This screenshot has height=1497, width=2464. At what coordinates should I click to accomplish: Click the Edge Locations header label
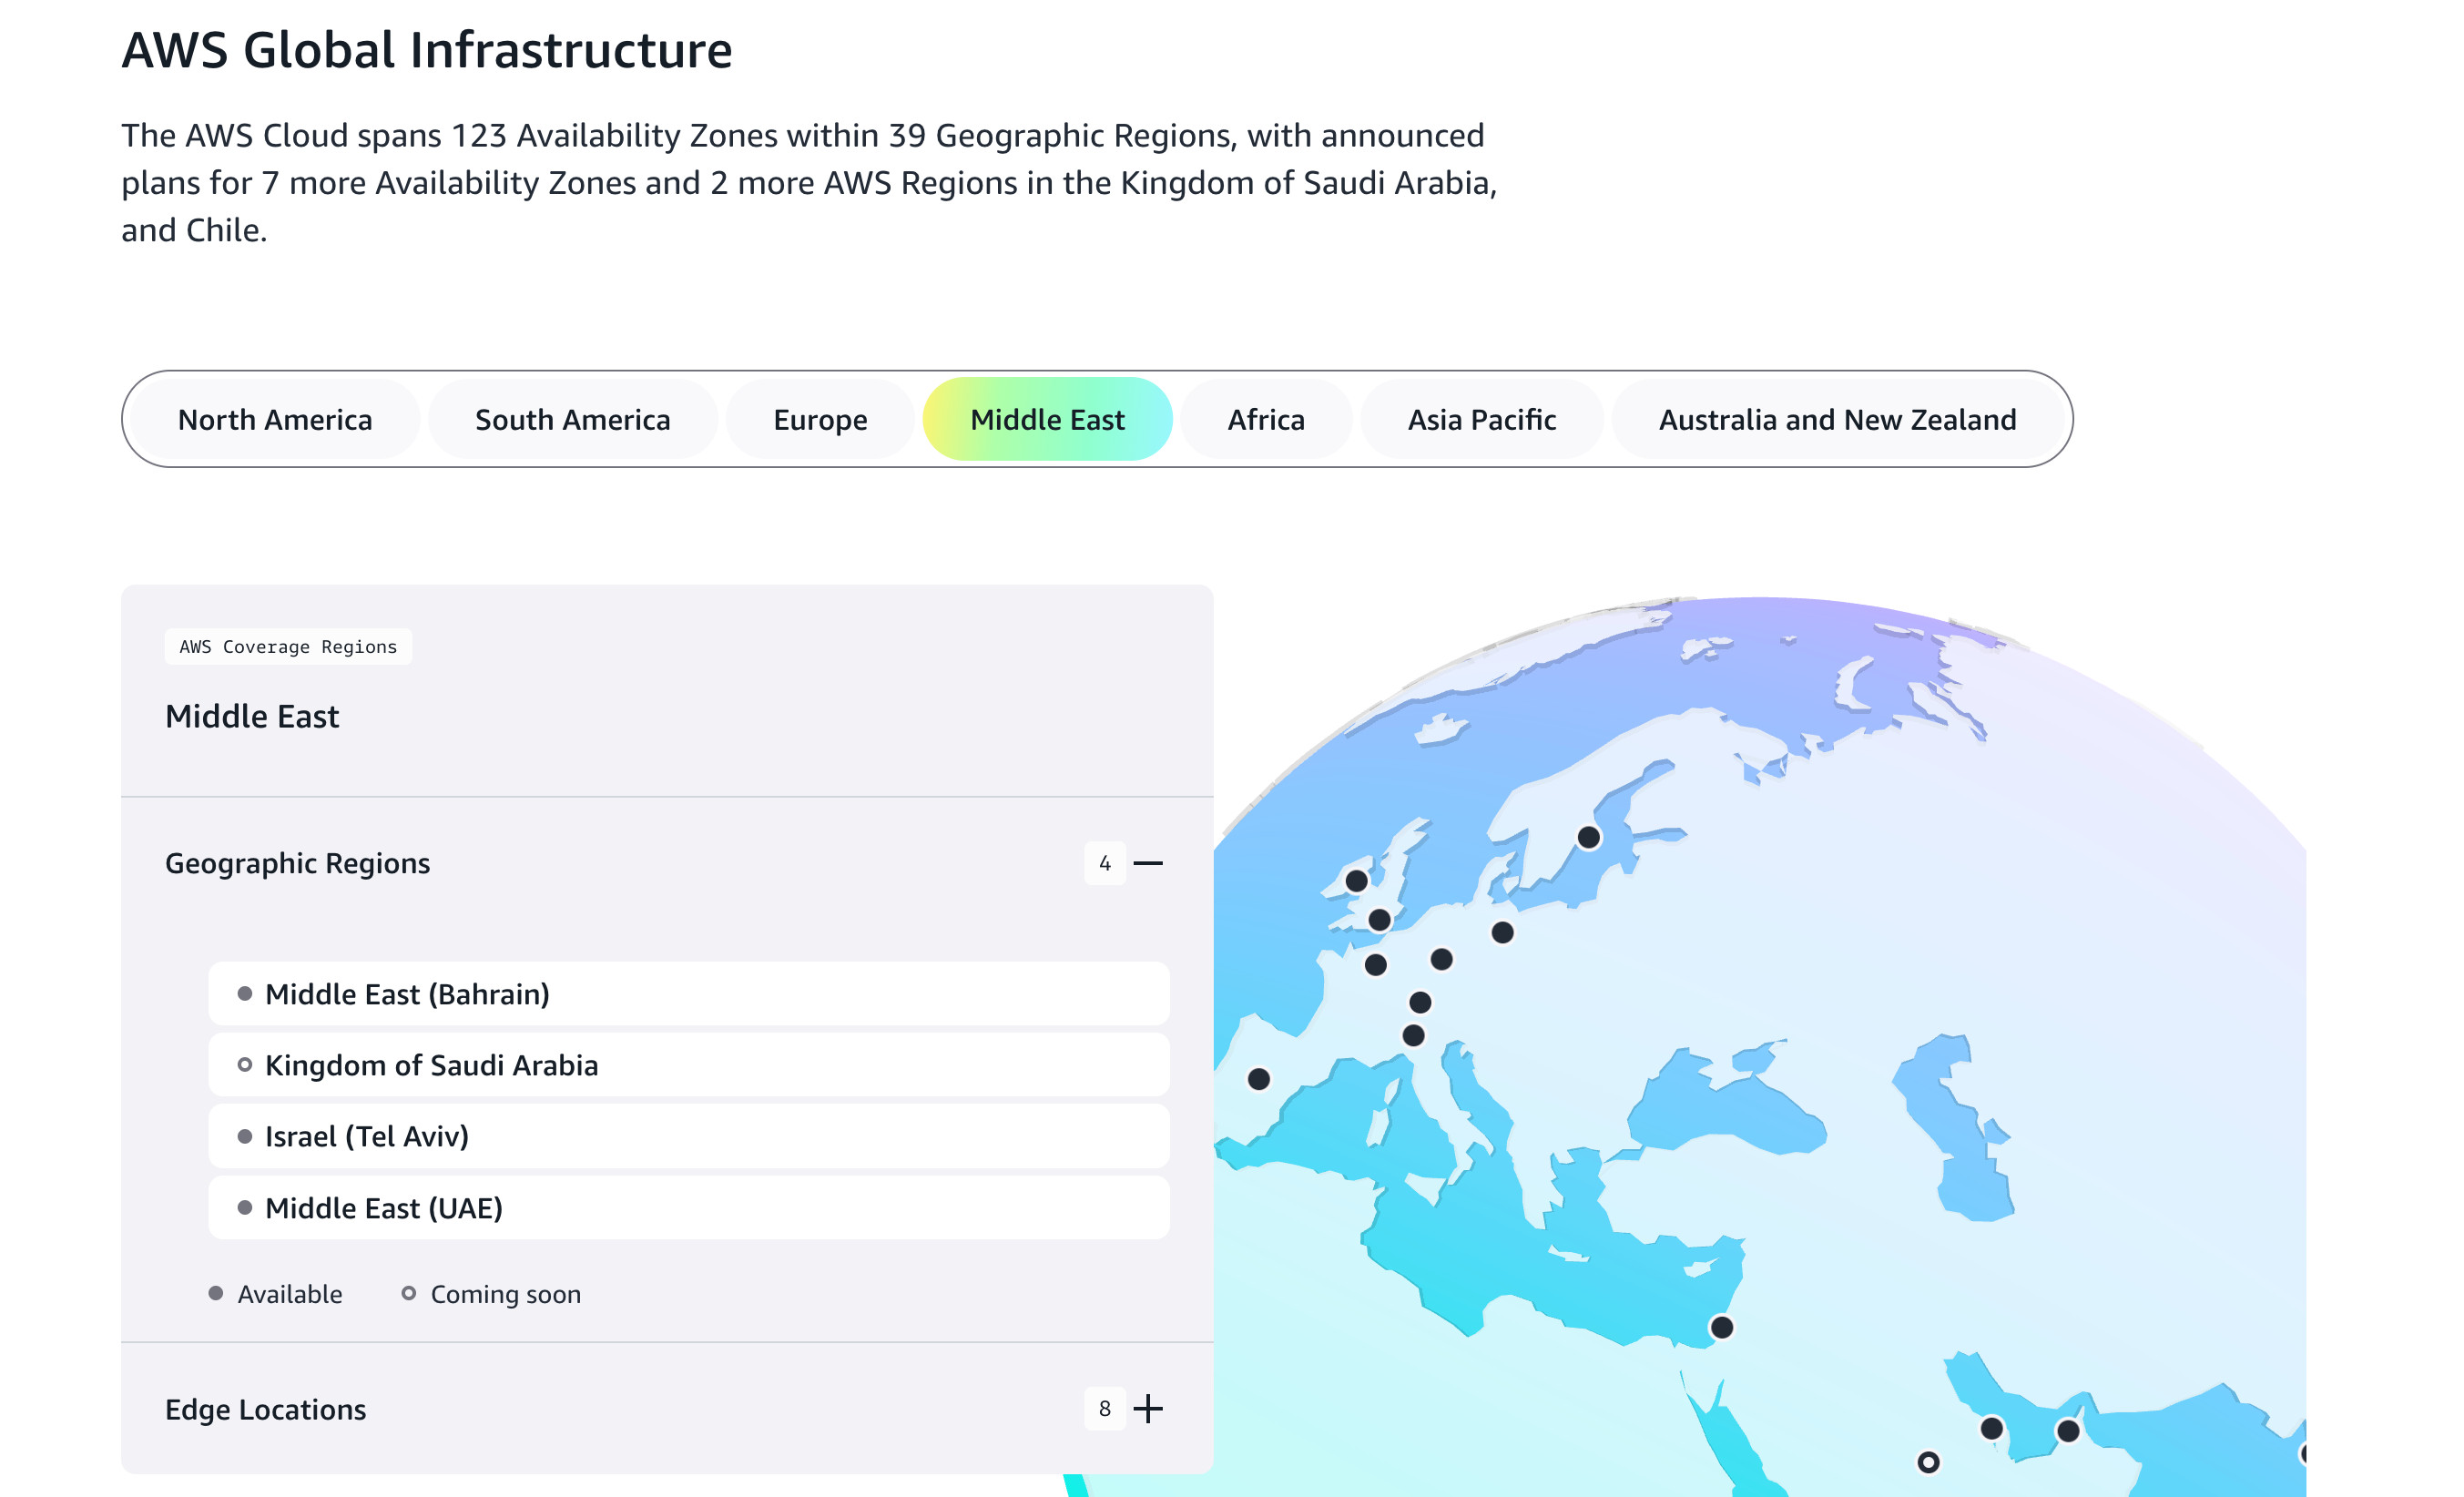point(265,1408)
